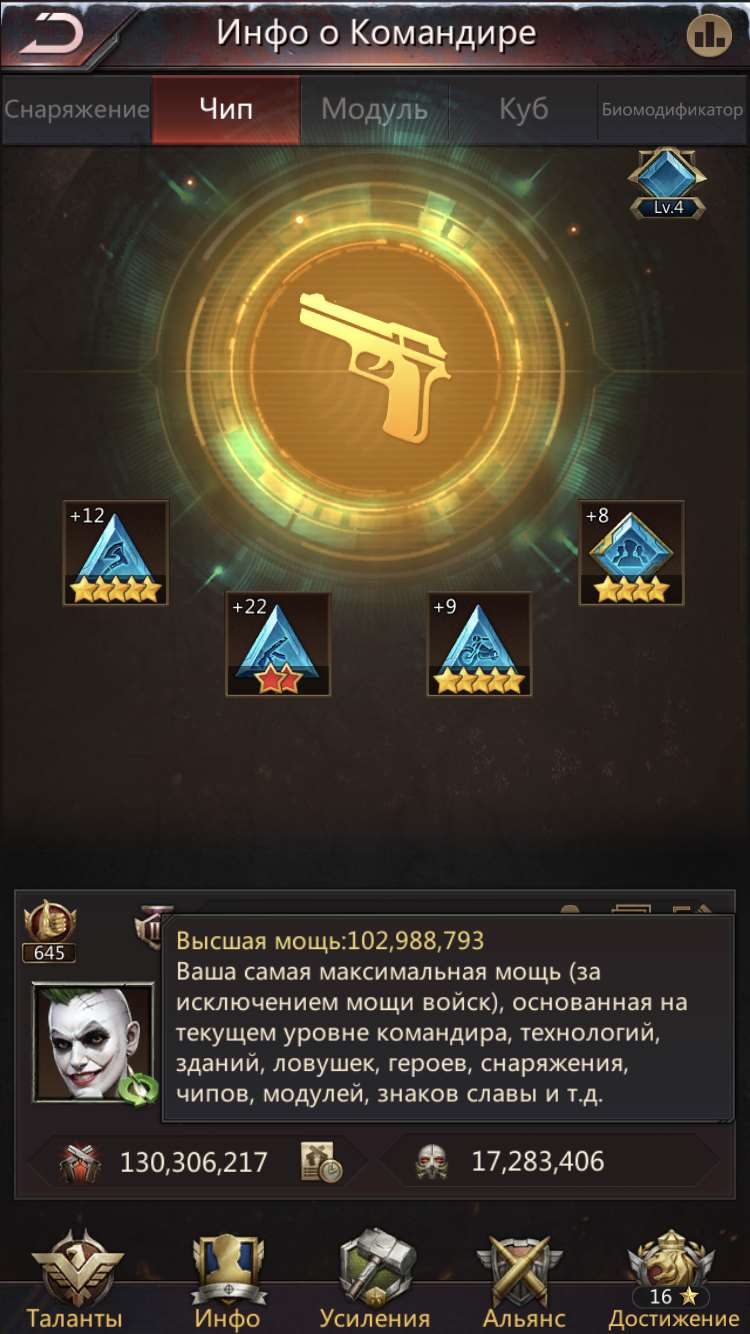
Task: Tap the 645 thumbs-up likes badge
Action: point(50,932)
